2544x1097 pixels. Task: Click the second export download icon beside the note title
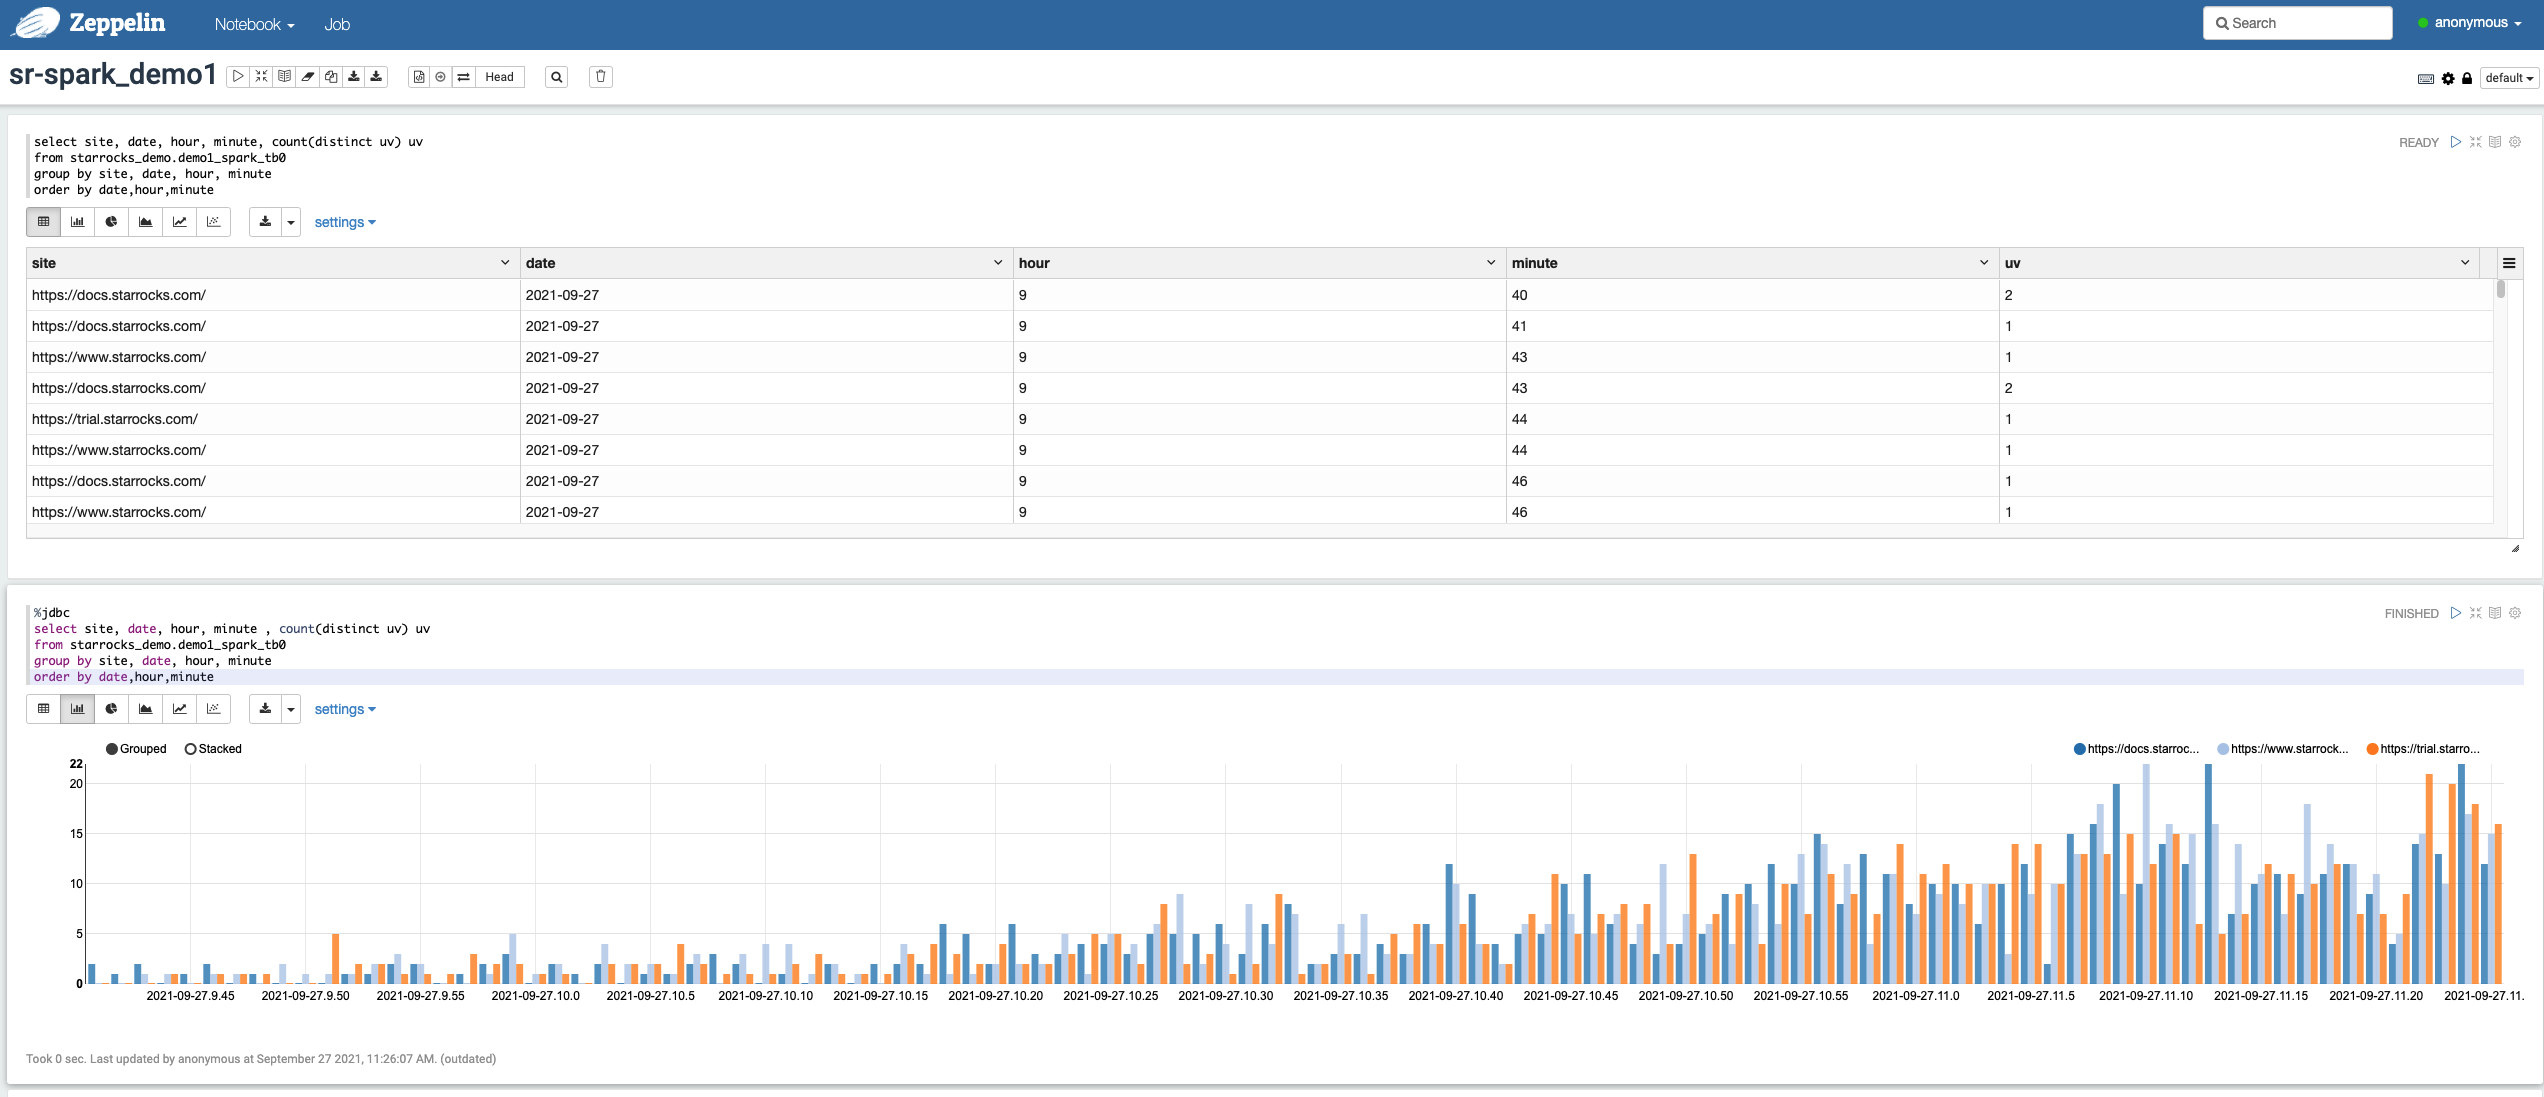point(376,77)
